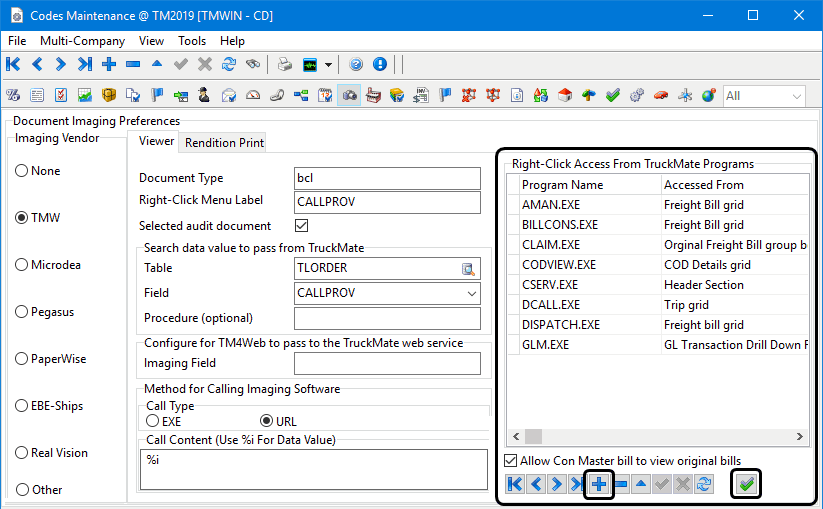Click the Right-Click Menu Label input field
Viewport: 823px width, 509px height.
point(388,200)
